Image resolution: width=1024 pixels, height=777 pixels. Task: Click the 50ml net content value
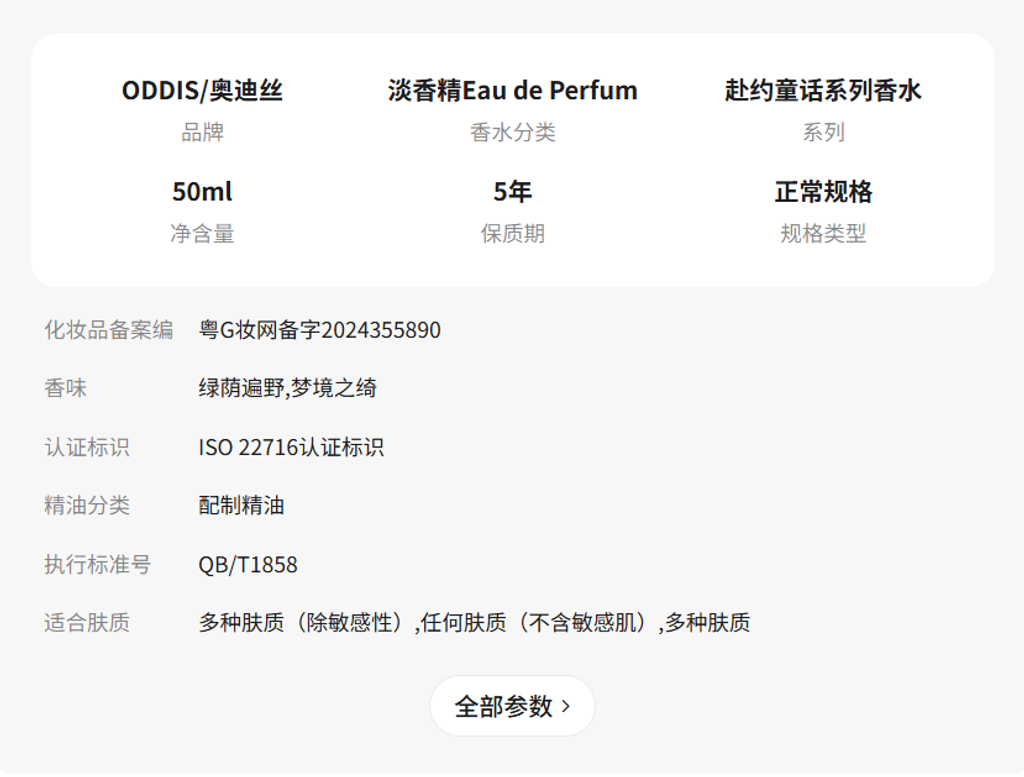point(202,191)
